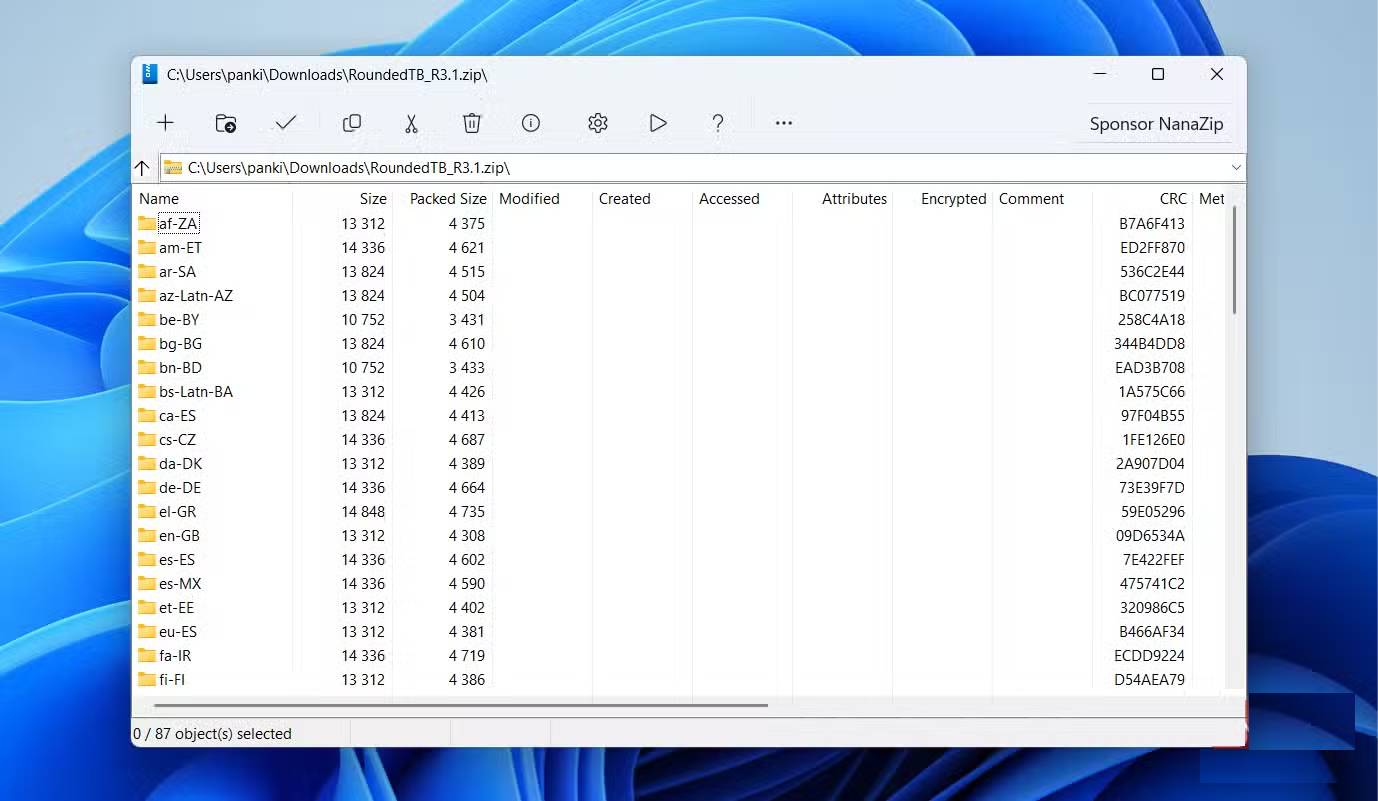Select the Move (scissors) icon
This screenshot has height=801, width=1378.
[x=411, y=122]
